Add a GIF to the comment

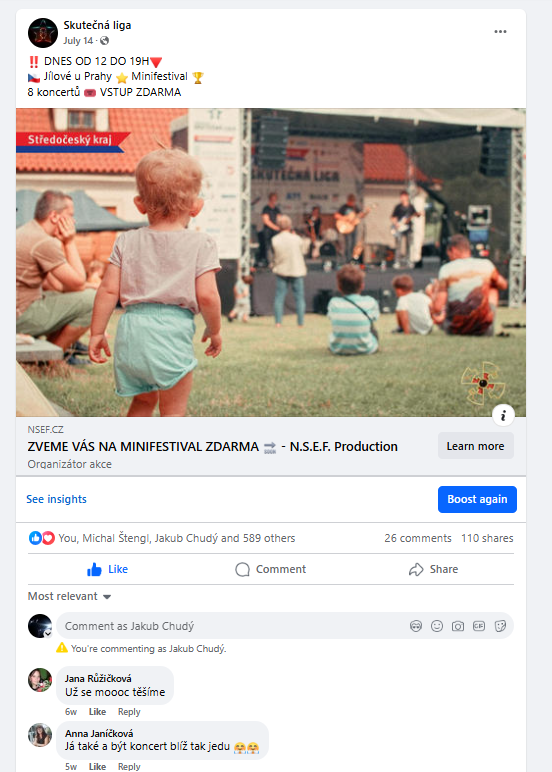pos(479,626)
